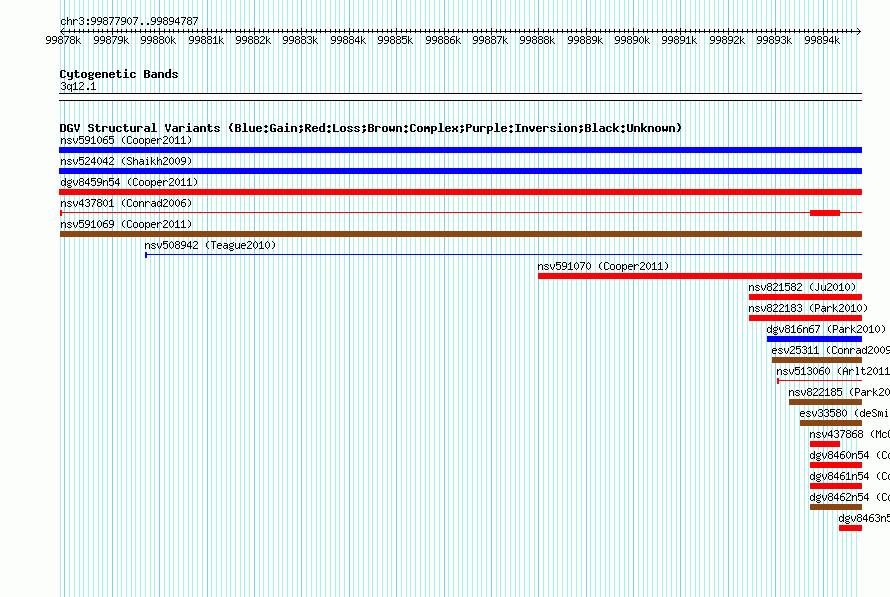Open the nsv822185 variant label
This screenshot has width=890, height=597.
[839, 392]
